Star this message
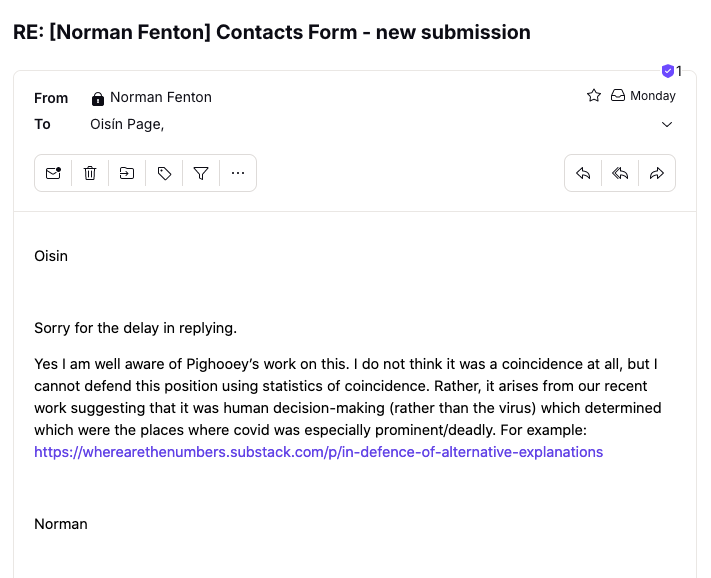Viewport: 711px width, 578px height. tap(594, 96)
